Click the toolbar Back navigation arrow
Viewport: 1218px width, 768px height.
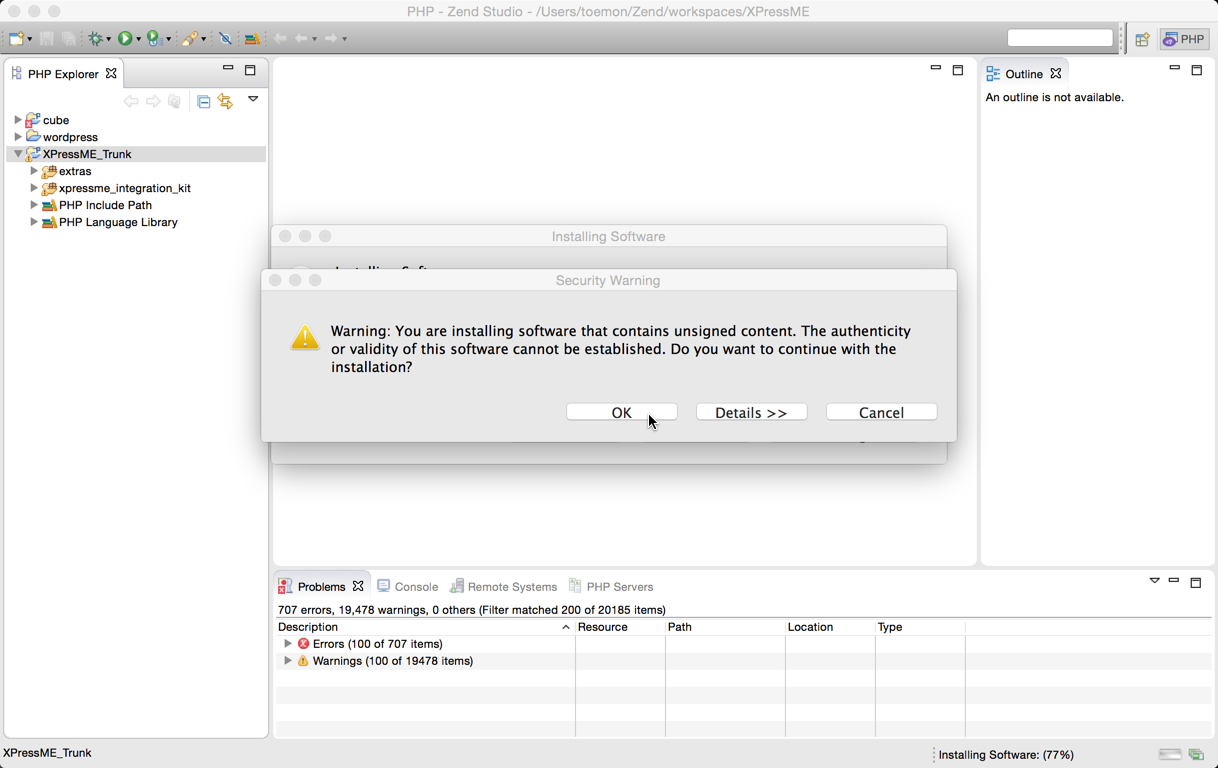[x=302, y=38]
